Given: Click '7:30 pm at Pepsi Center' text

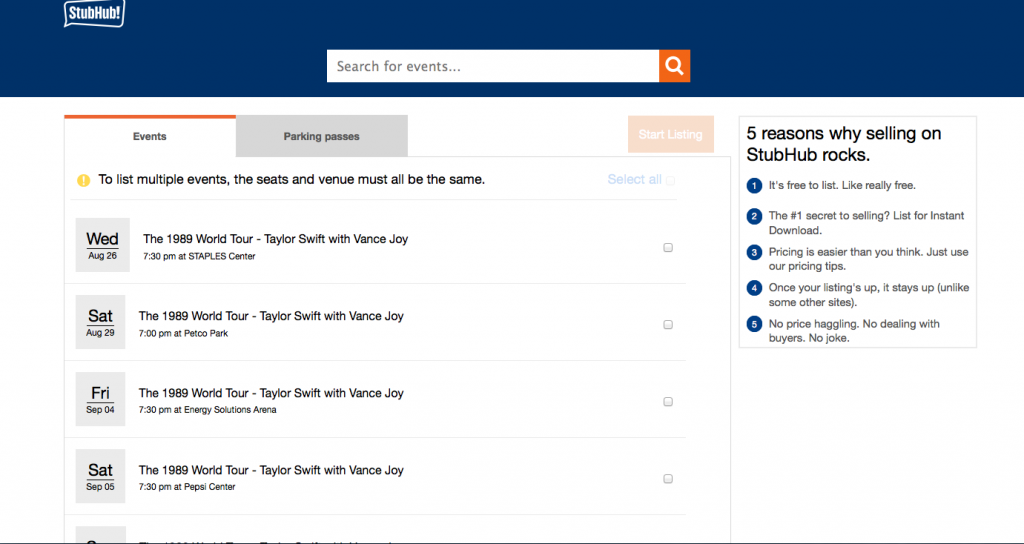Looking at the screenshot, I should [187, 487].
